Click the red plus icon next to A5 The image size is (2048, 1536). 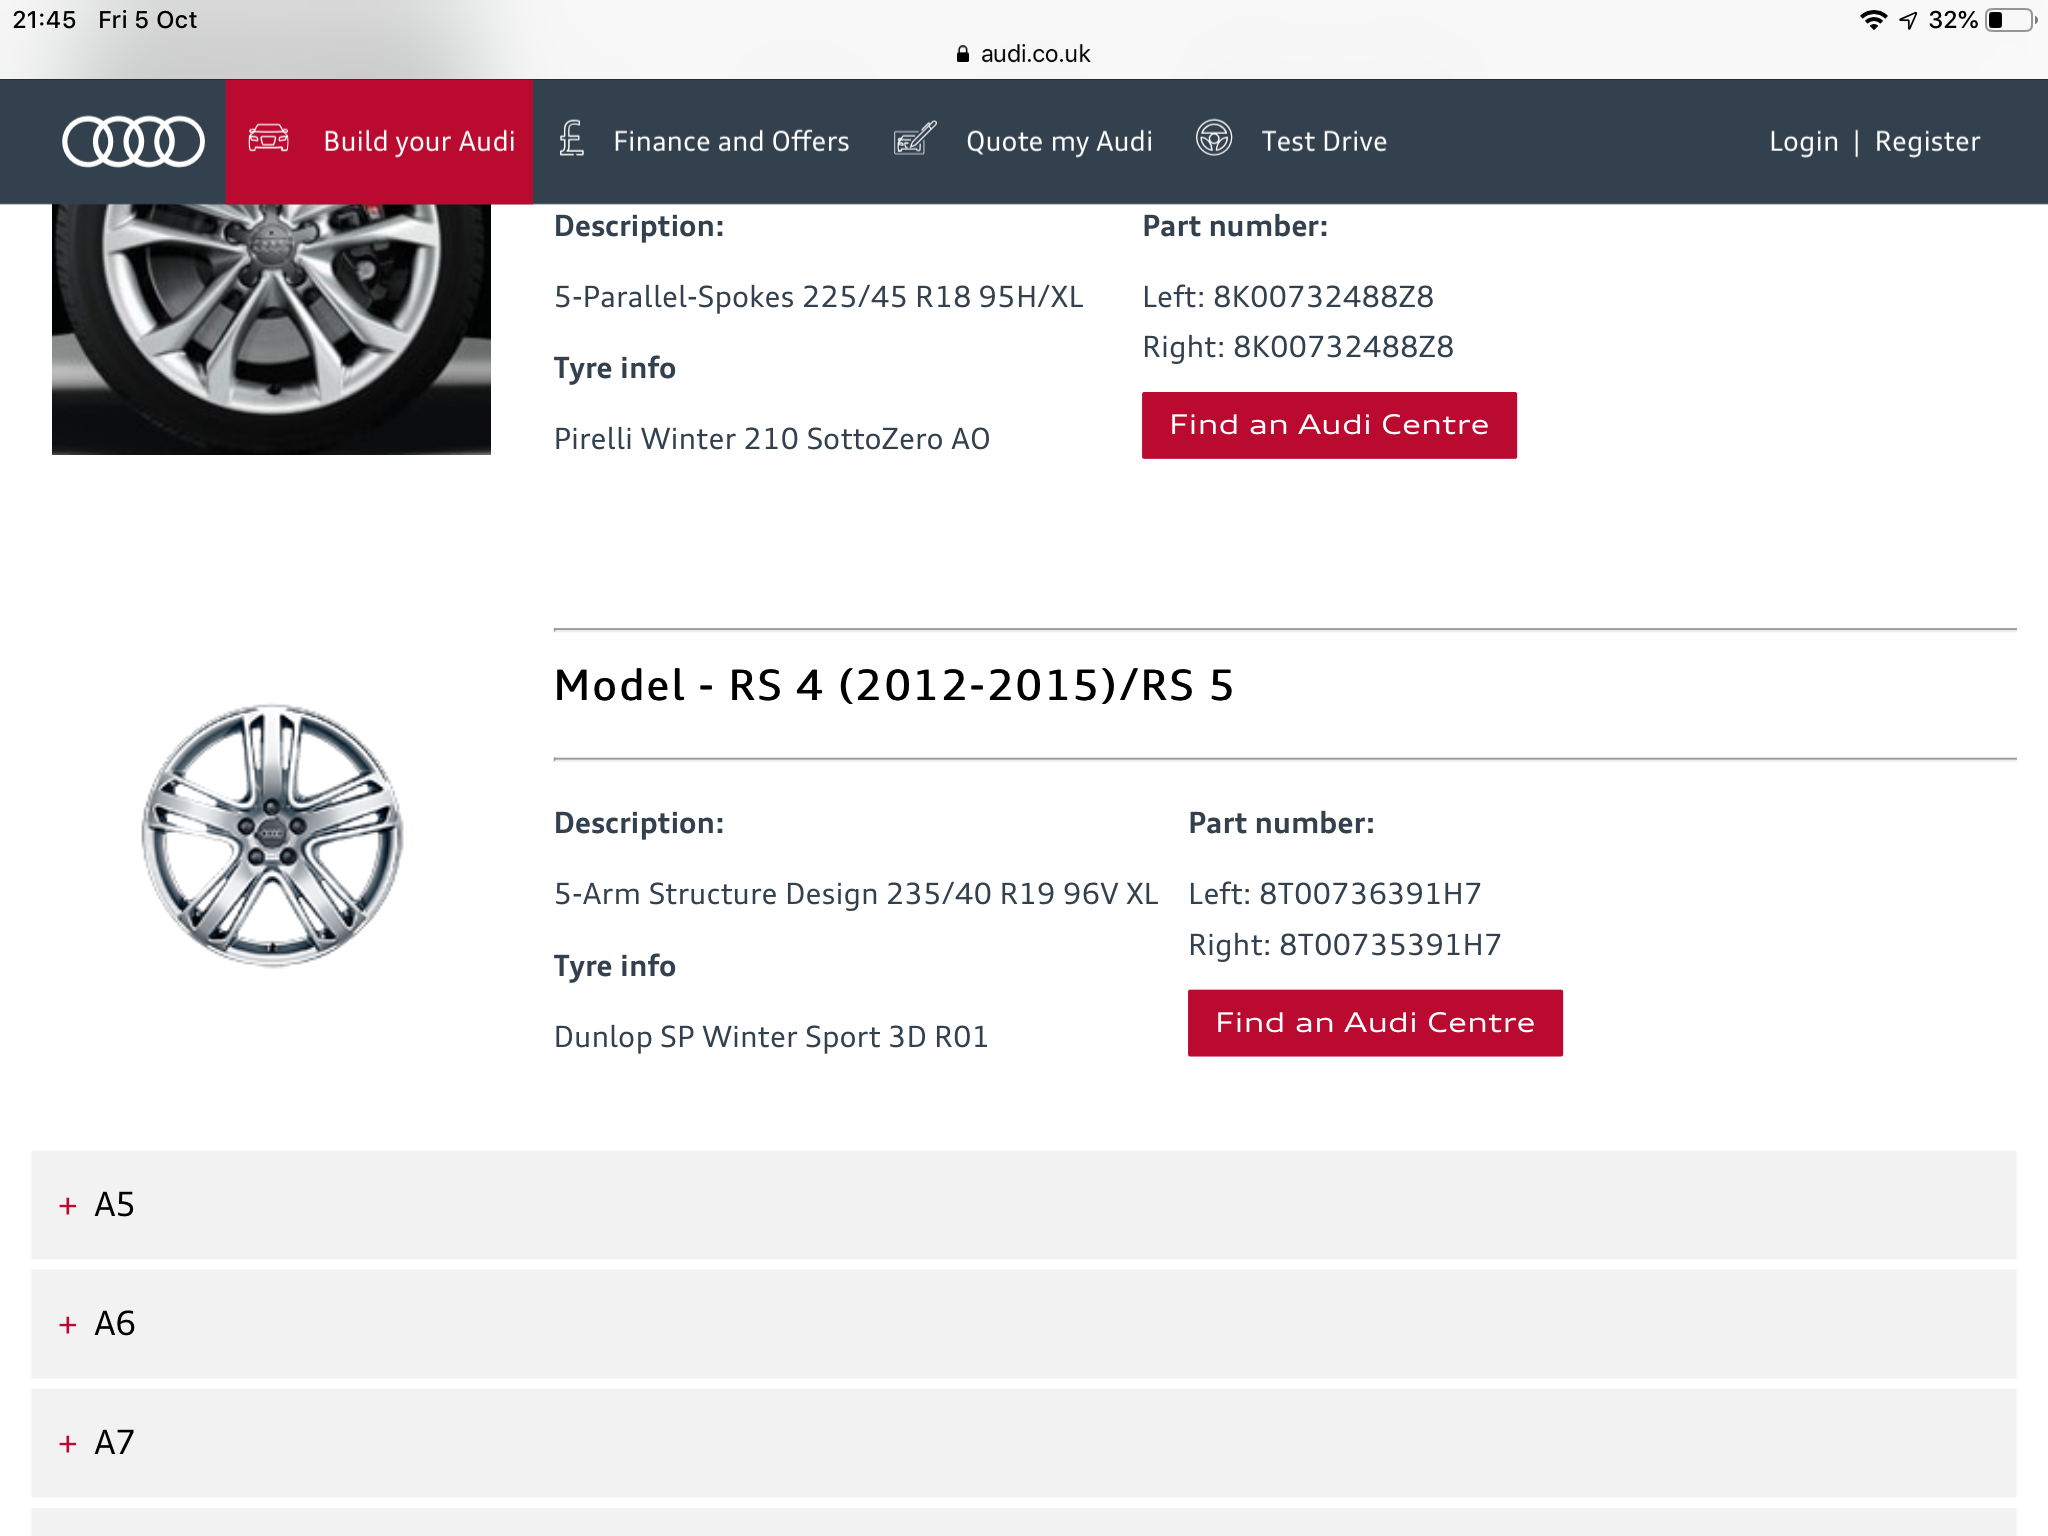68,1206
